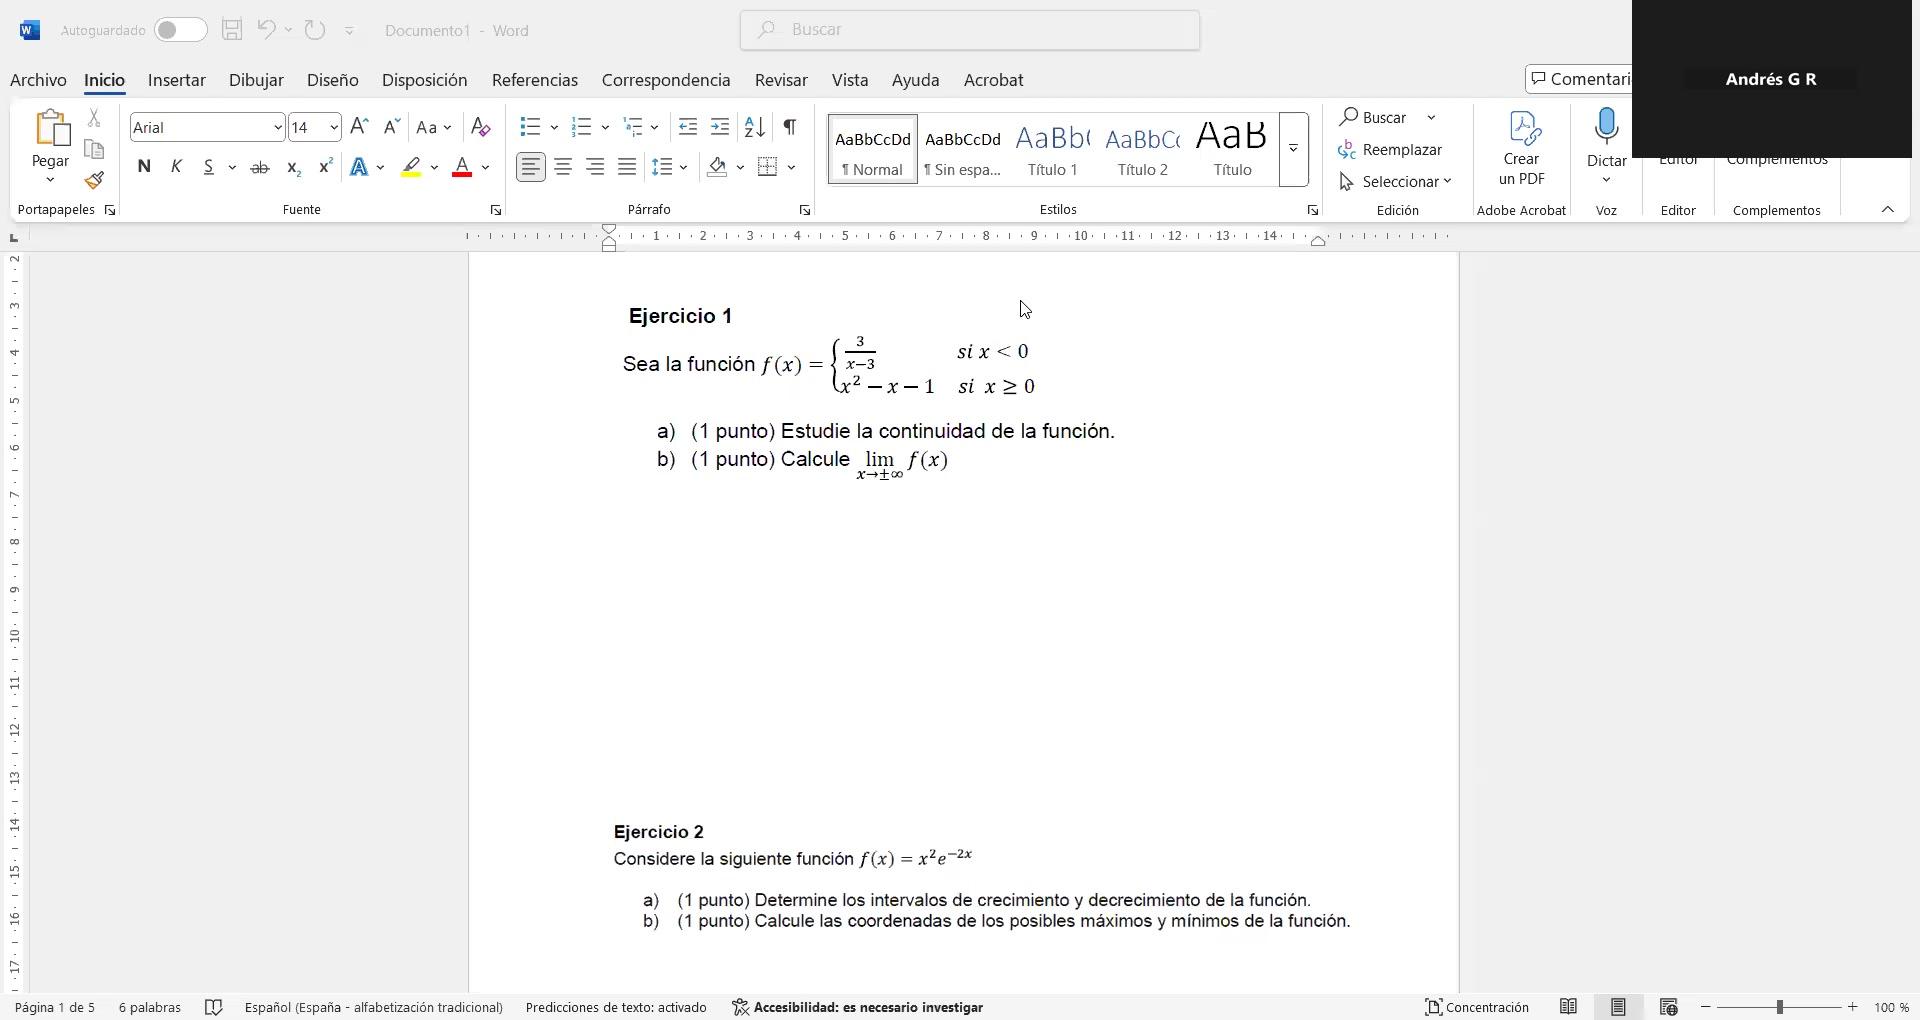Redo the last action

click(315, 30)
